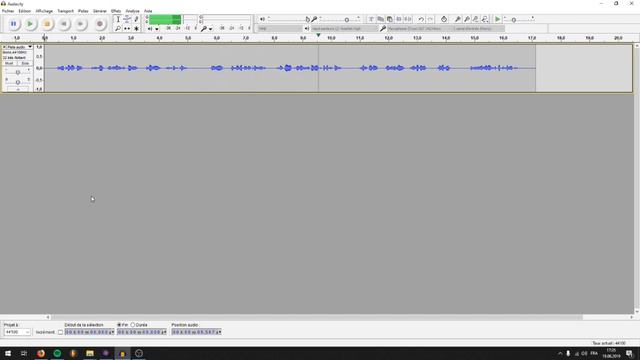The width and height of the screenshot is (640, 360).
Task: Click the Pause transport button
Action: tap(13, 24)
